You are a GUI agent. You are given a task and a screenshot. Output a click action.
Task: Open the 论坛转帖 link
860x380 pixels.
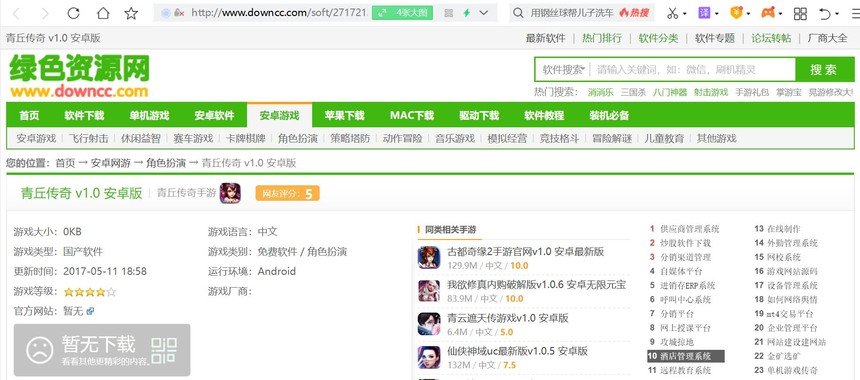coord(771,38)
